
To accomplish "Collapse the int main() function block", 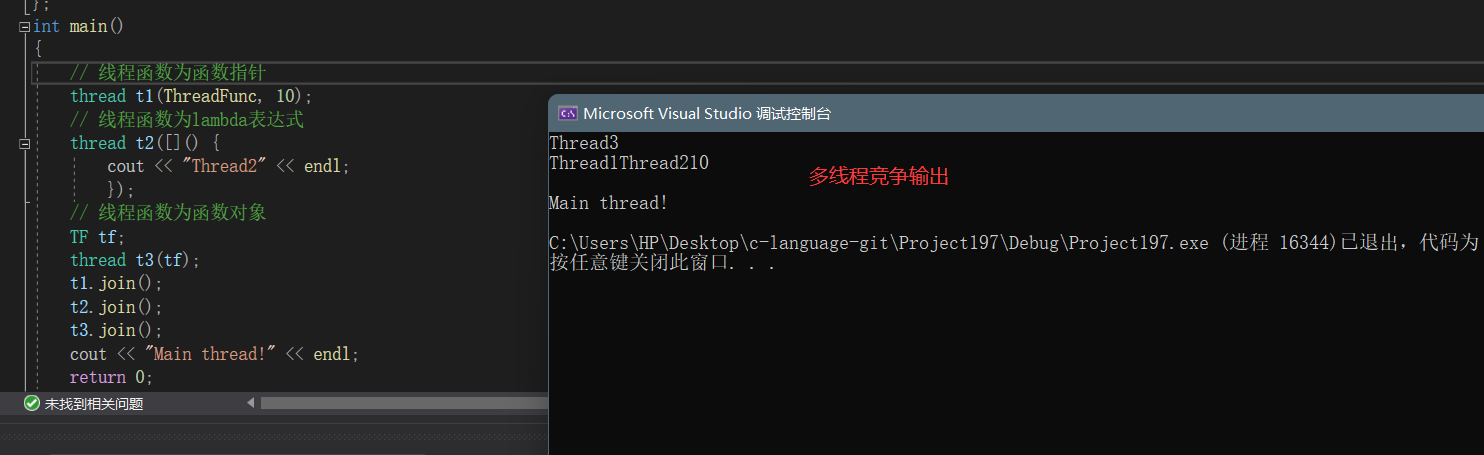I will click(x=25, y=27).
